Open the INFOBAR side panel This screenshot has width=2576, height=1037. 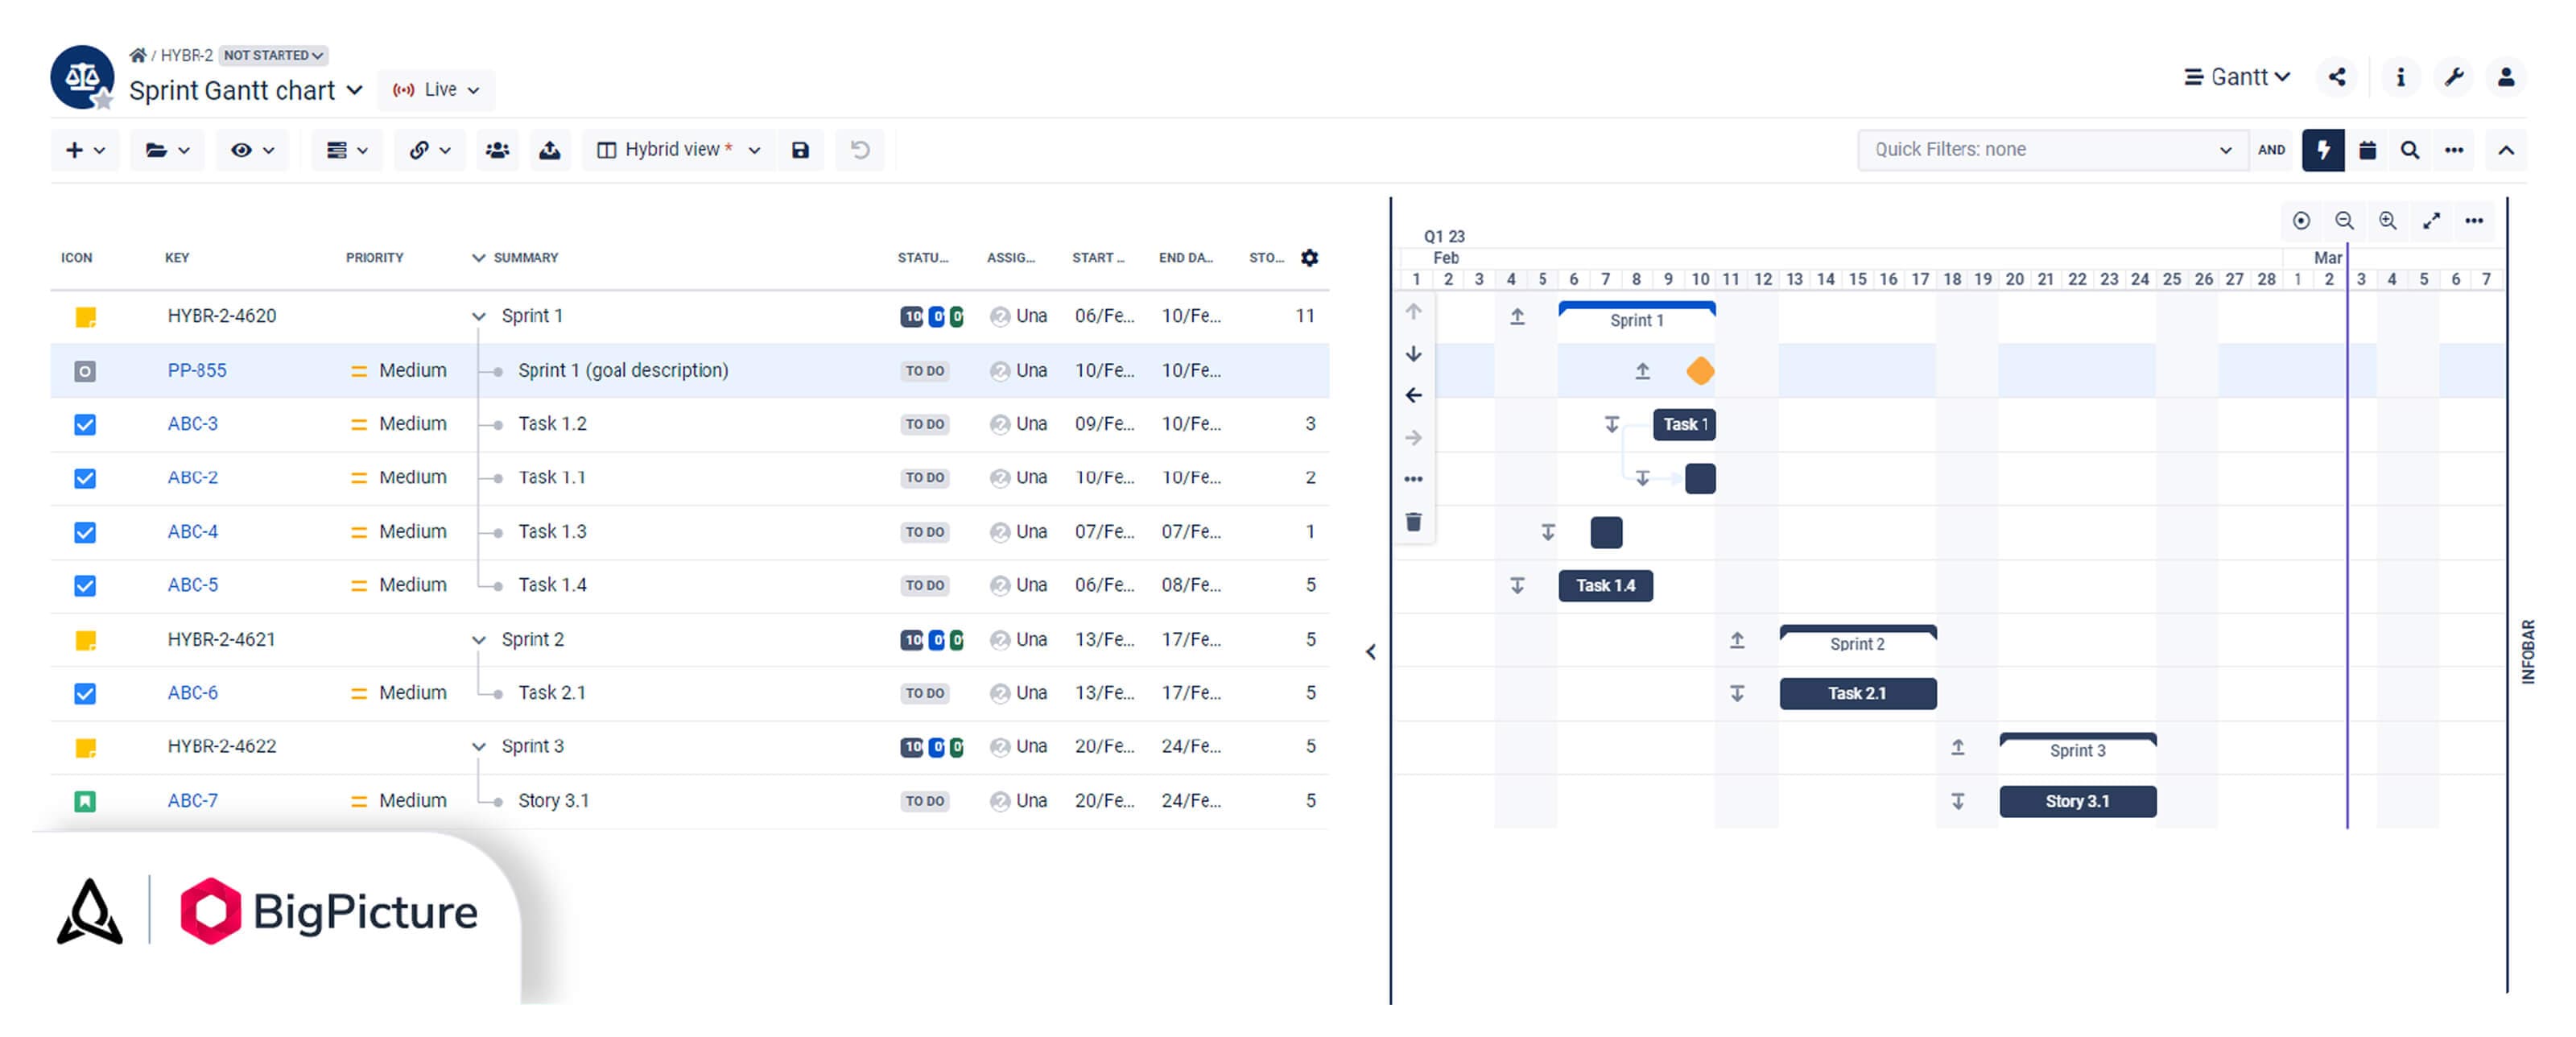[x=2528, y=652]
